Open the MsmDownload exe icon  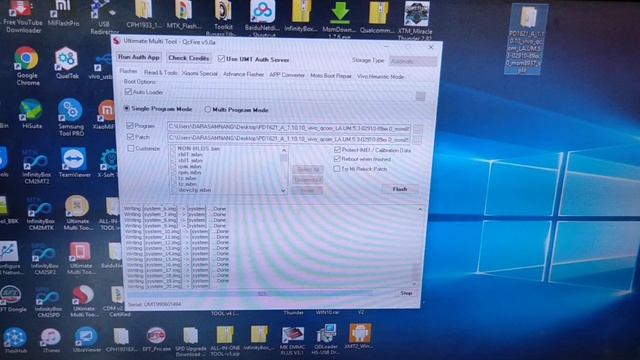[340, 19]
